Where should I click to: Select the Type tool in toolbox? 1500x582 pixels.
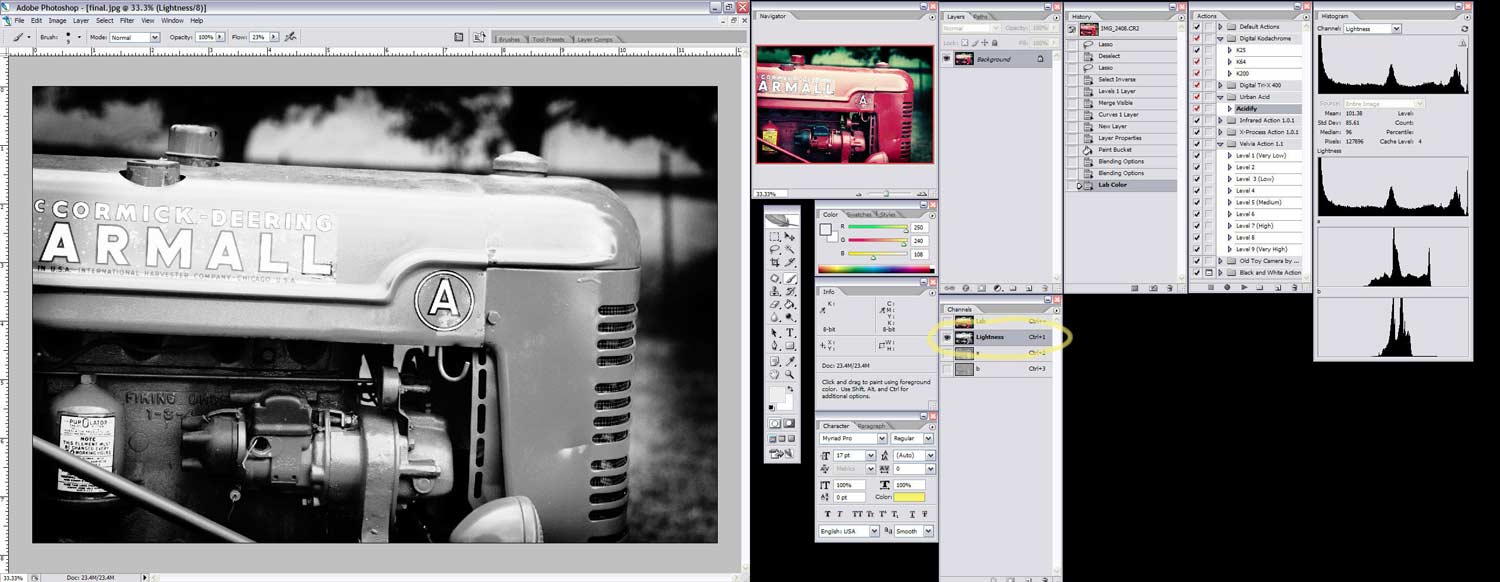(790, 332)
